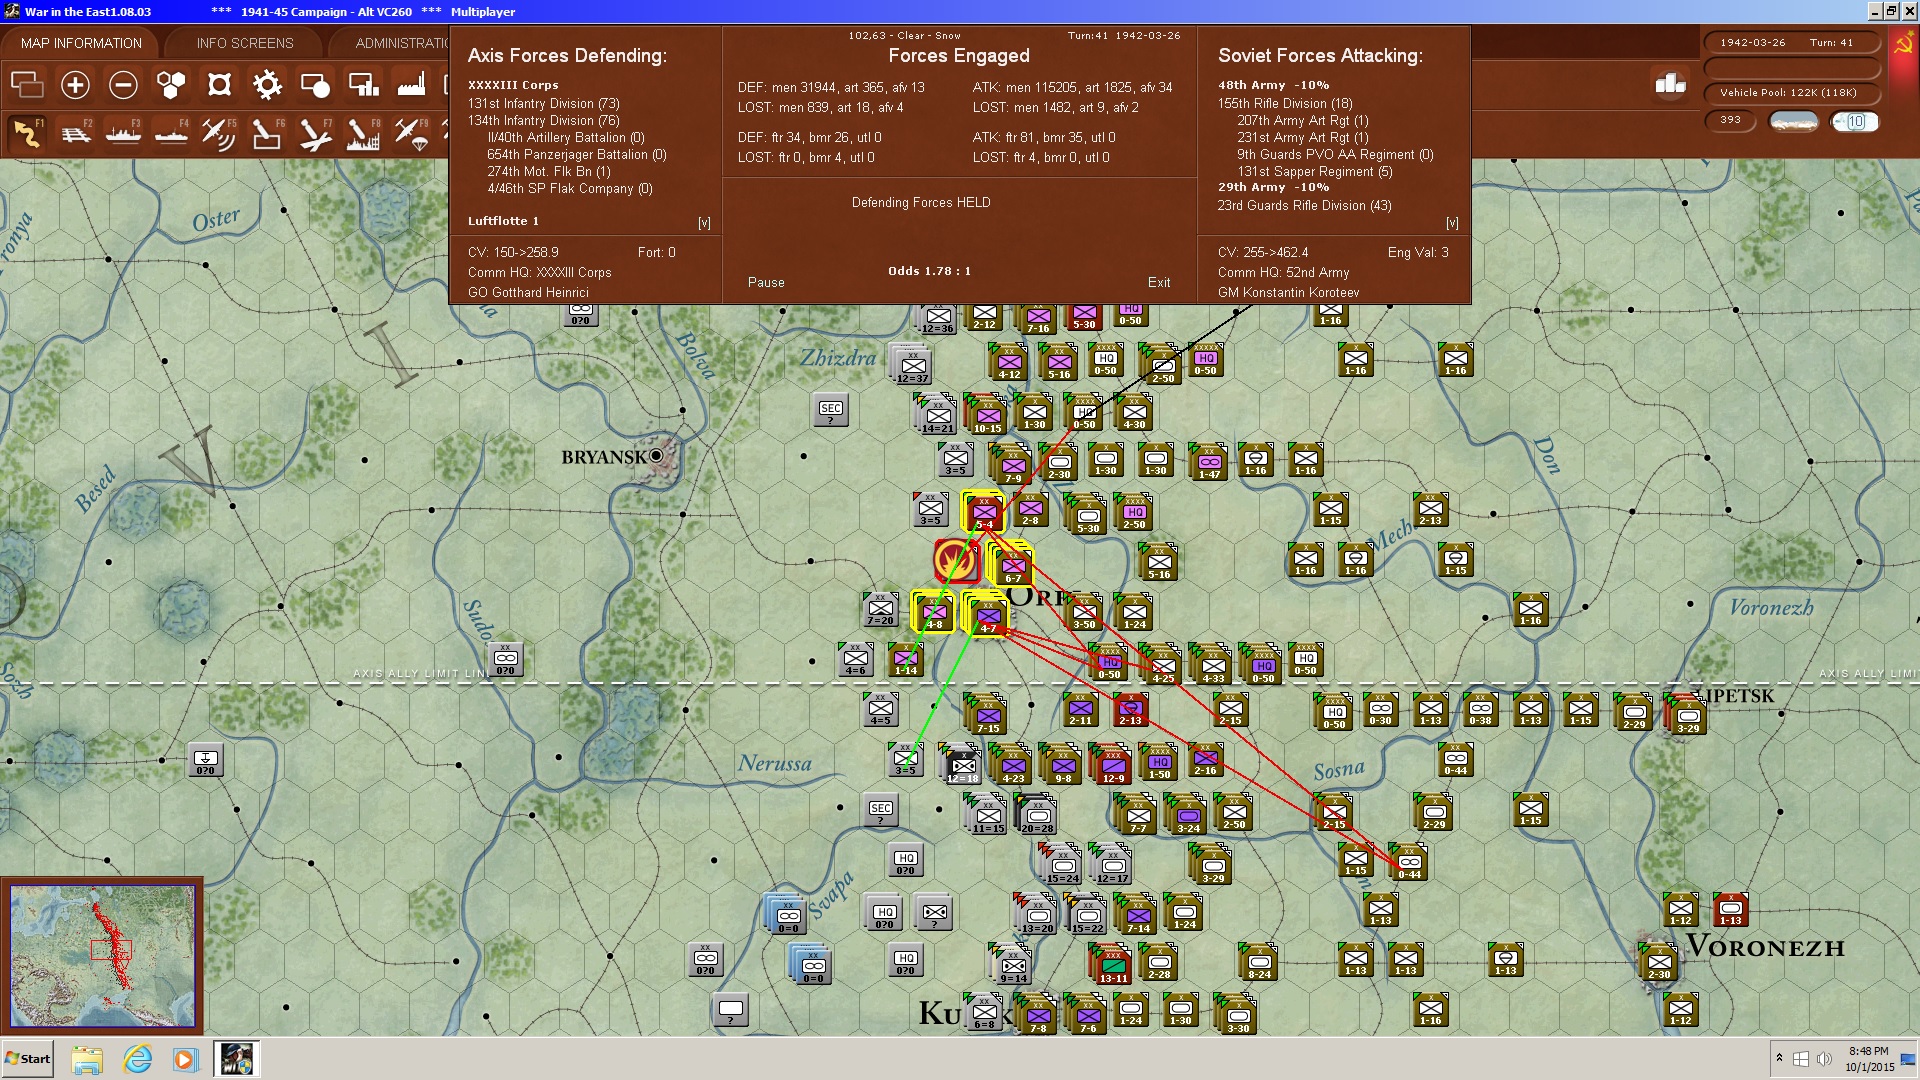
Task: Expand Soviet forces detail [v]
Action: click(1452, 223)
